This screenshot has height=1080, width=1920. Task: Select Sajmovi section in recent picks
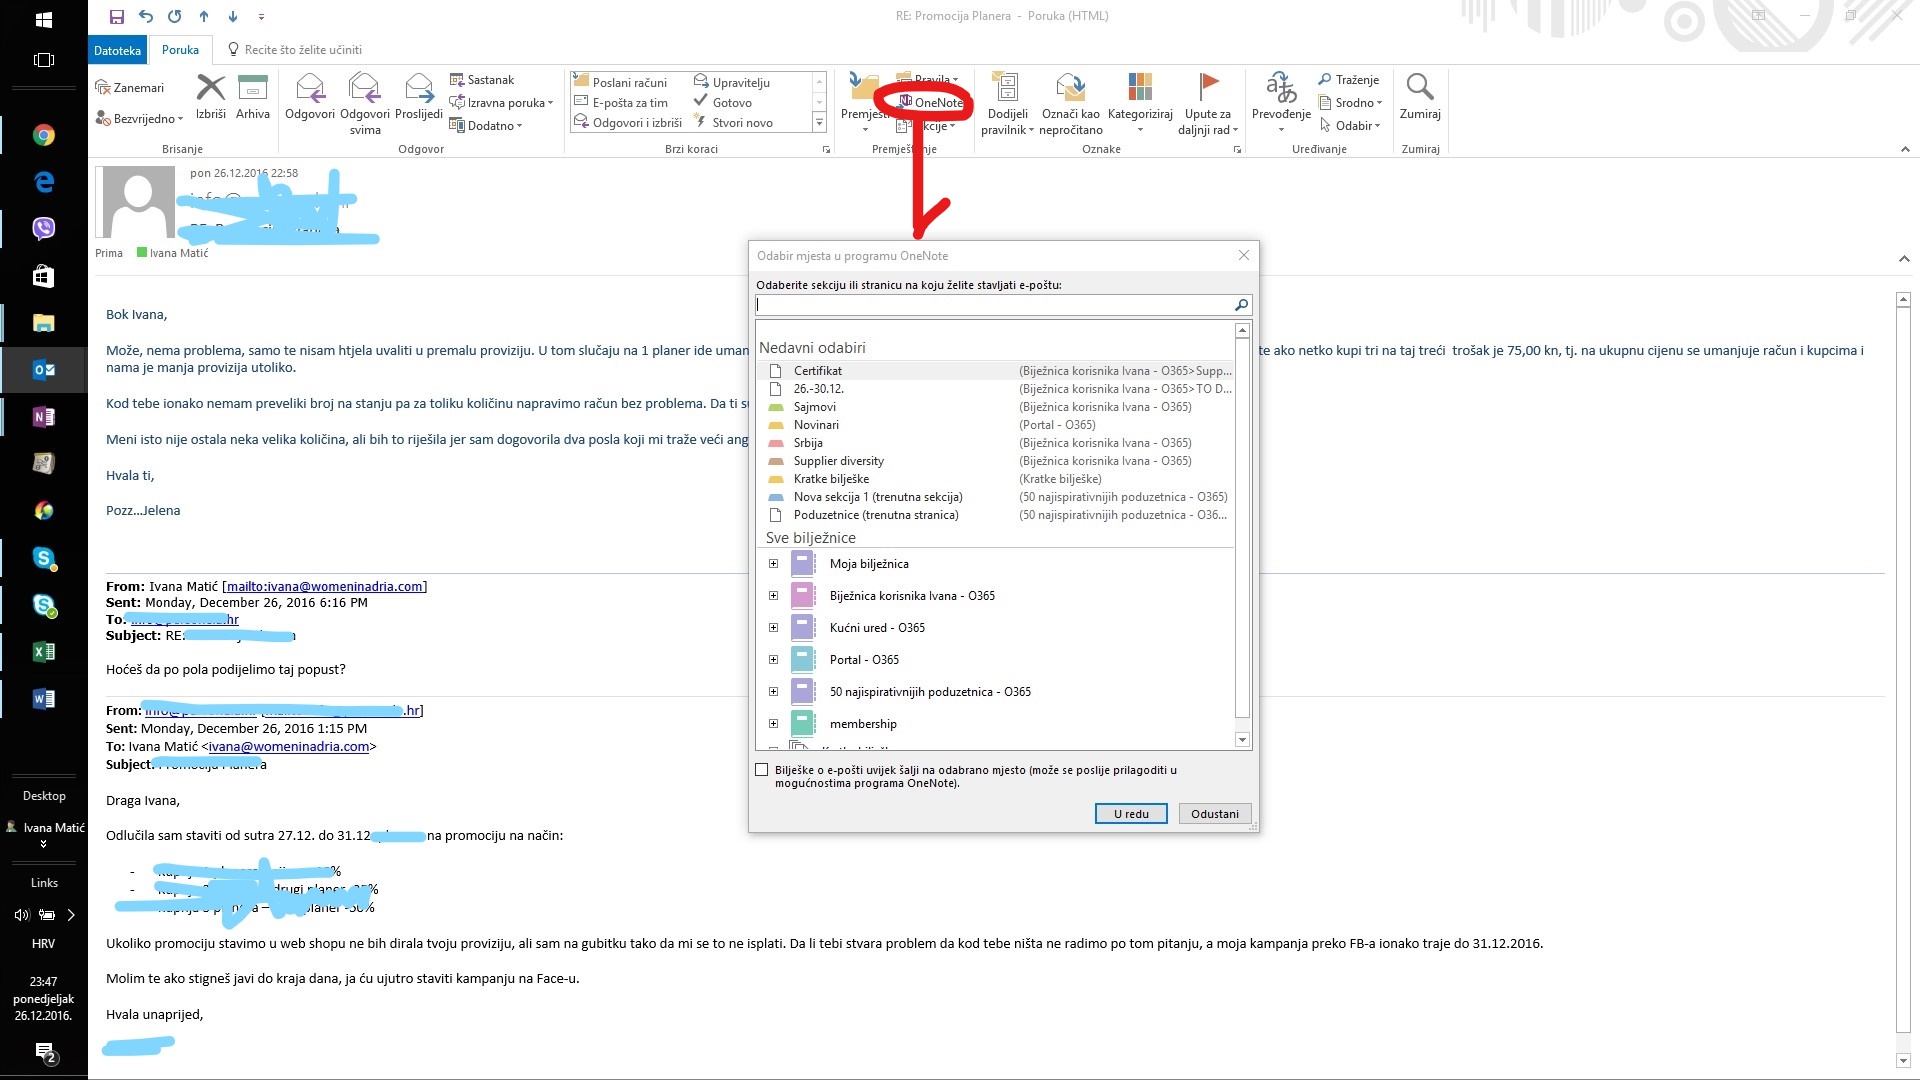[997, 407]
